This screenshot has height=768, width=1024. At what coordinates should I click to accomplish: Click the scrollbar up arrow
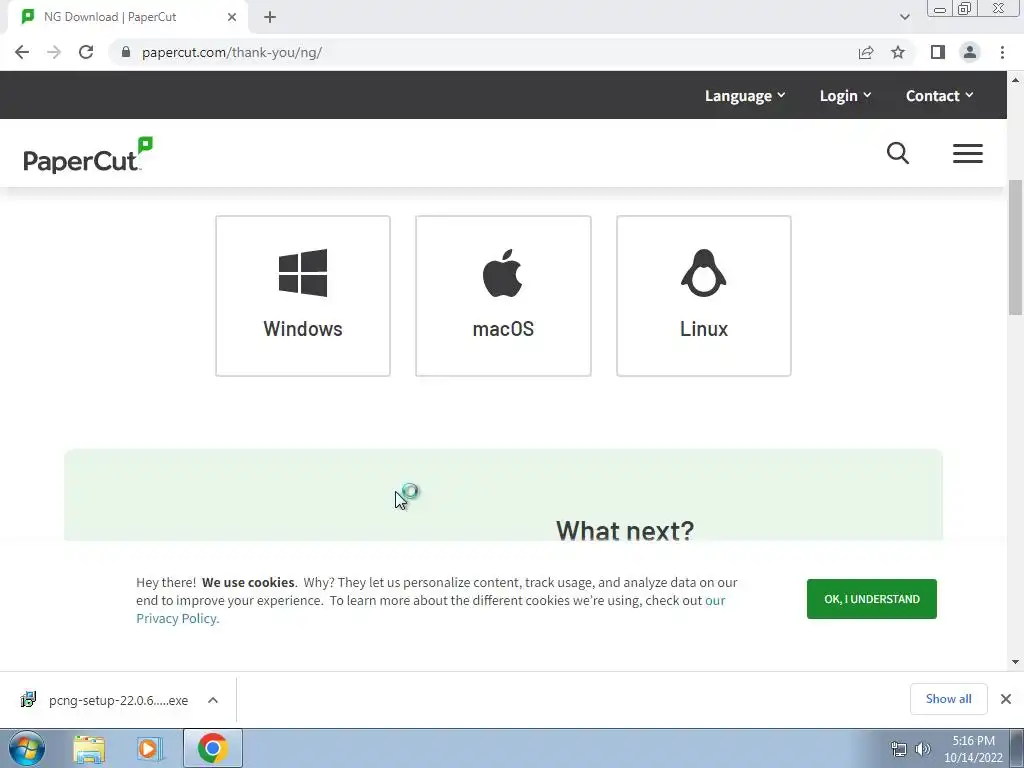pos(1016,80)
